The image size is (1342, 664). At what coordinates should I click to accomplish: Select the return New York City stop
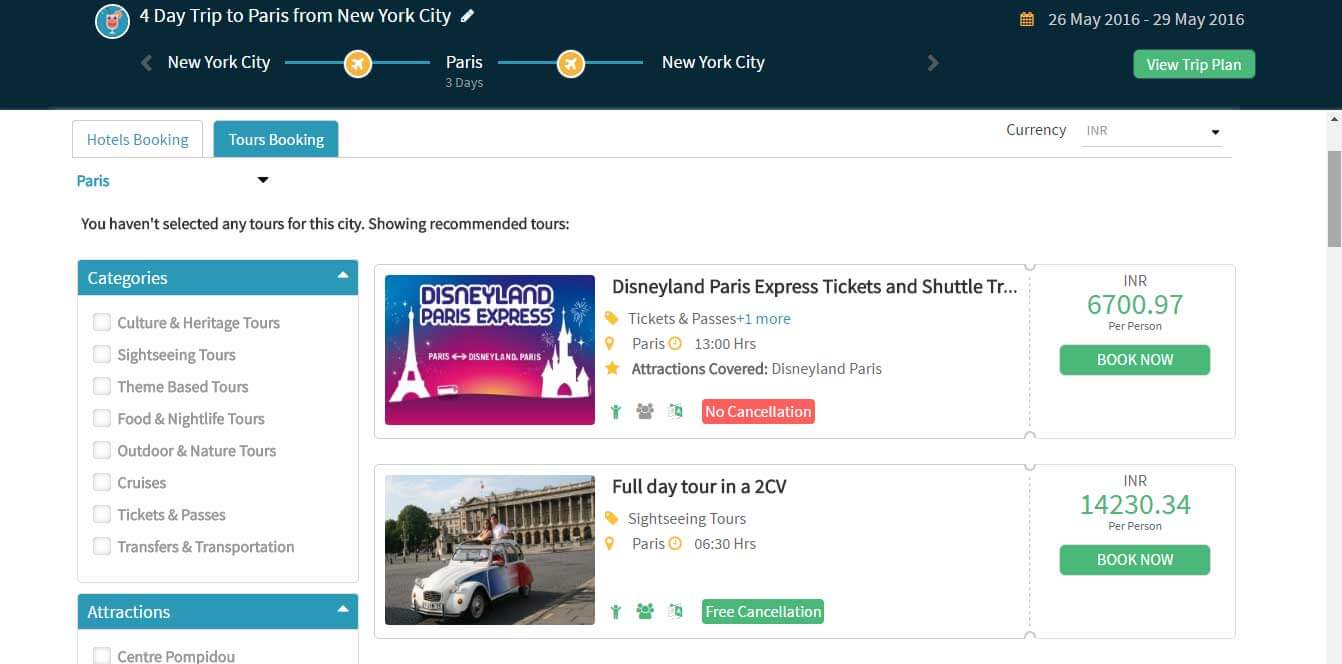click(713, 62)
